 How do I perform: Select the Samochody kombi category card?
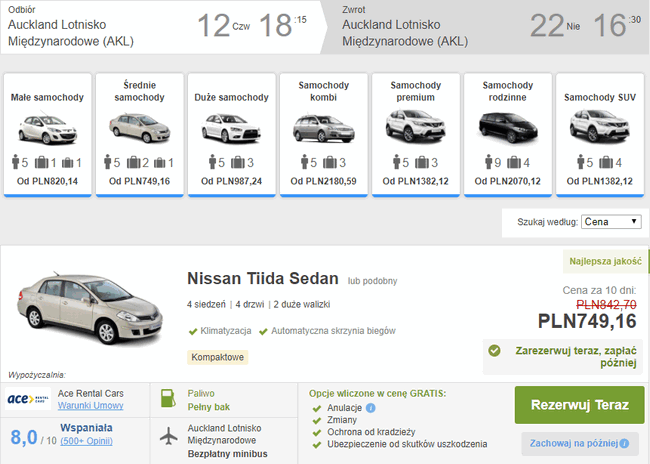click(x=324, y=135)
